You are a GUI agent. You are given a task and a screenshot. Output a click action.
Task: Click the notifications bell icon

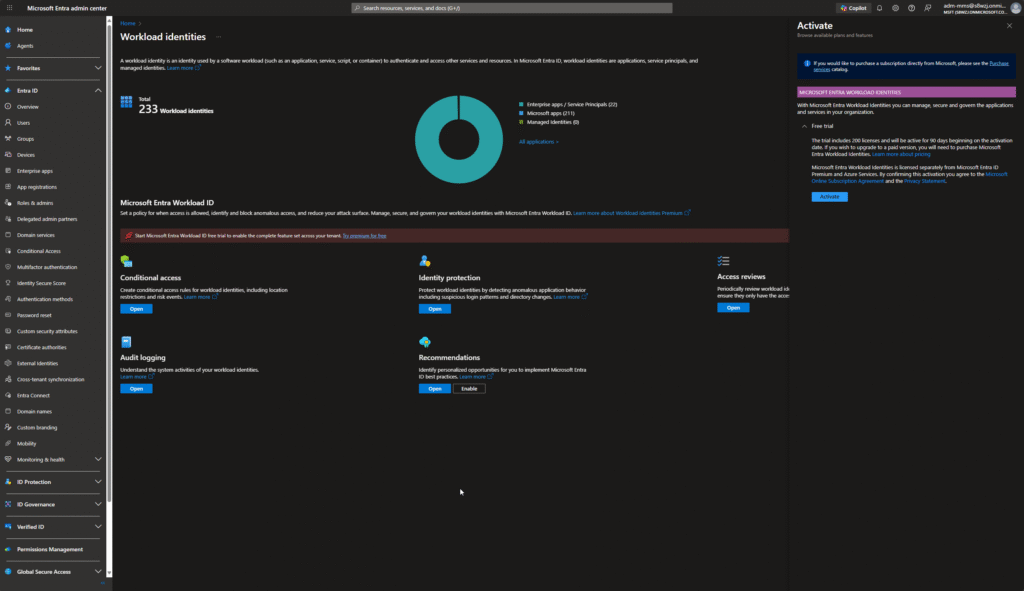tap(879, 7)
